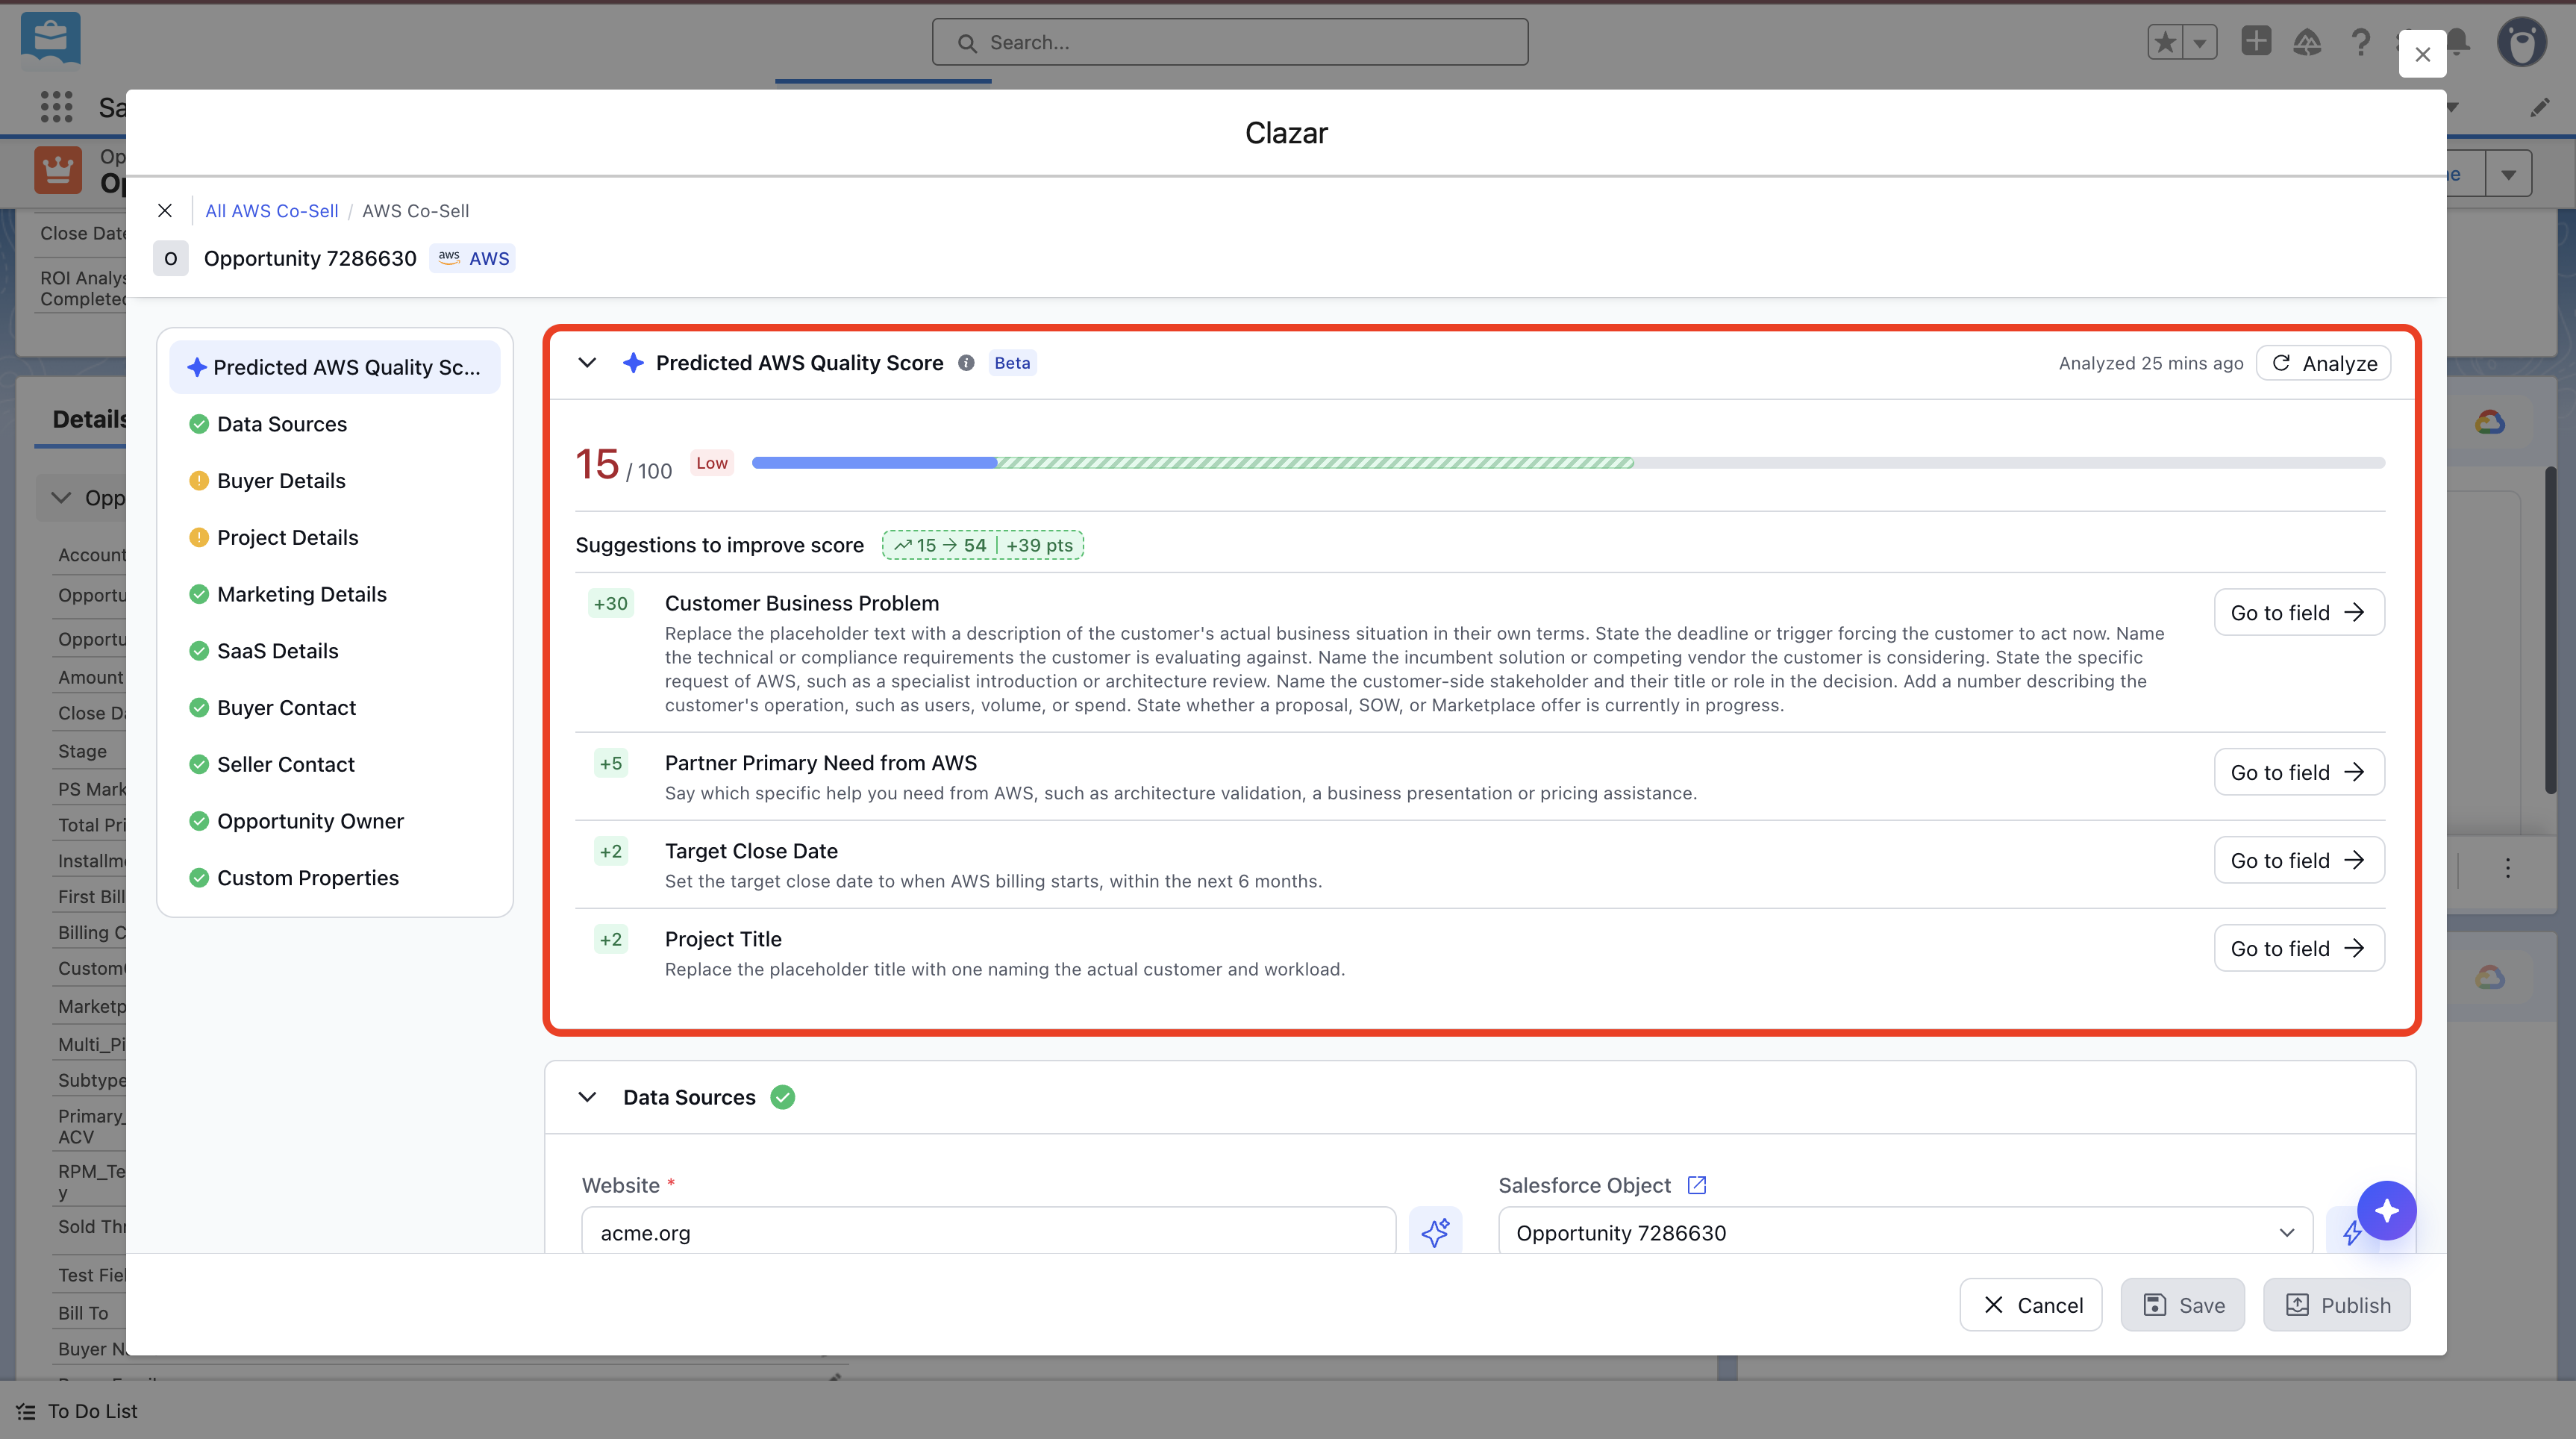Click the global Search box
The height and width of the screenshot is (1439, 2576).
click(1230, 42)
